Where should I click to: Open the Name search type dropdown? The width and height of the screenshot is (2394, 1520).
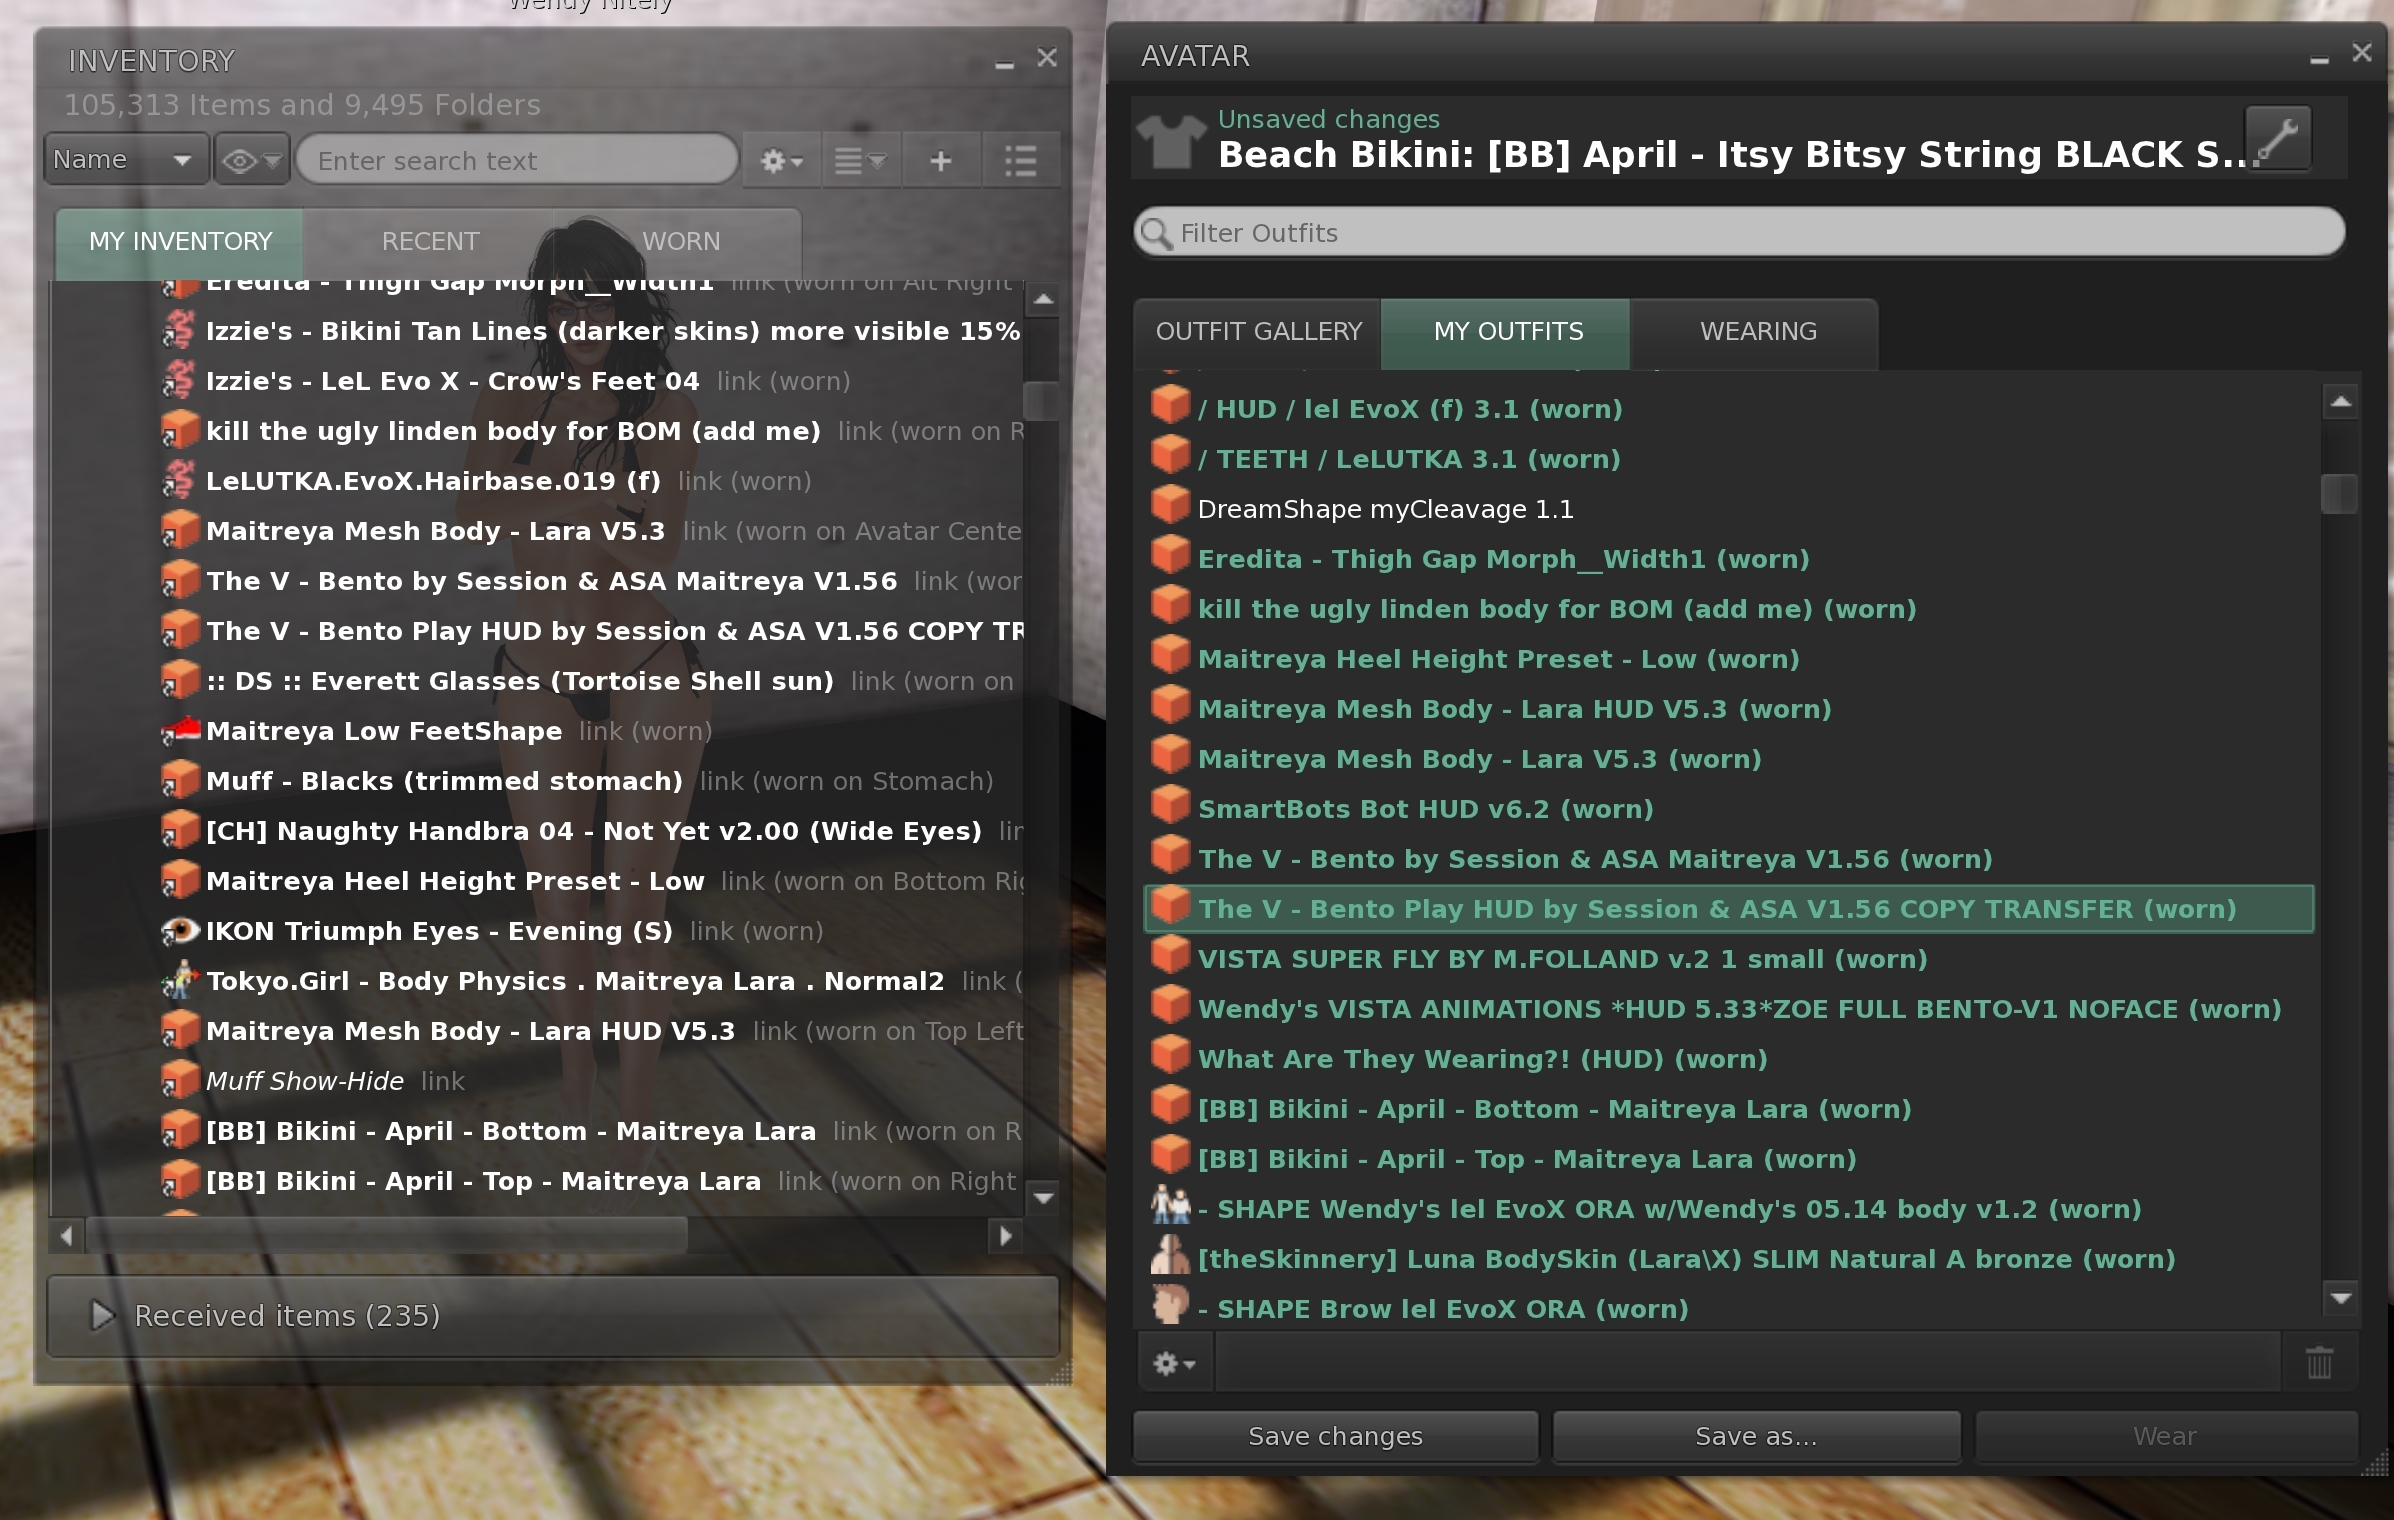[125, 160]
